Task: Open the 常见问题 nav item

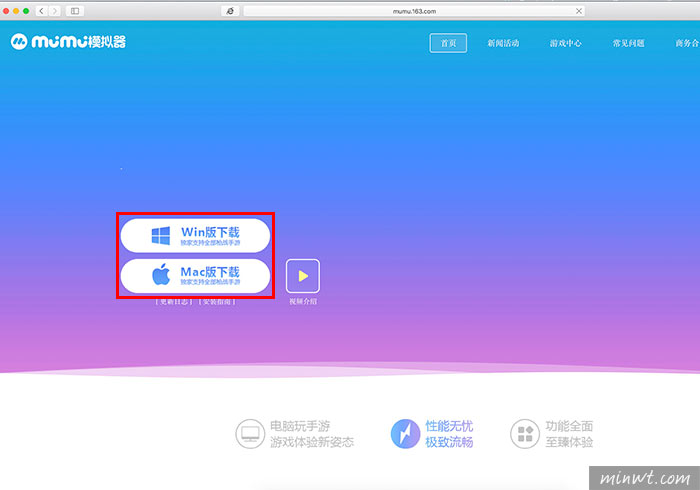Action: tap(628, 43)
